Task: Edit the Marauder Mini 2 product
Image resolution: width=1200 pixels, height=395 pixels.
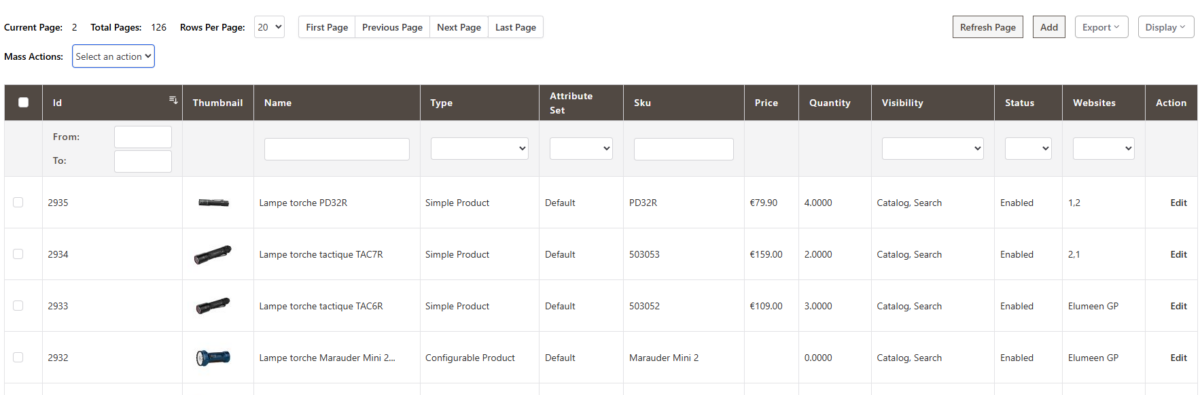Action: pyautogui.click(x=1178, y=357)
